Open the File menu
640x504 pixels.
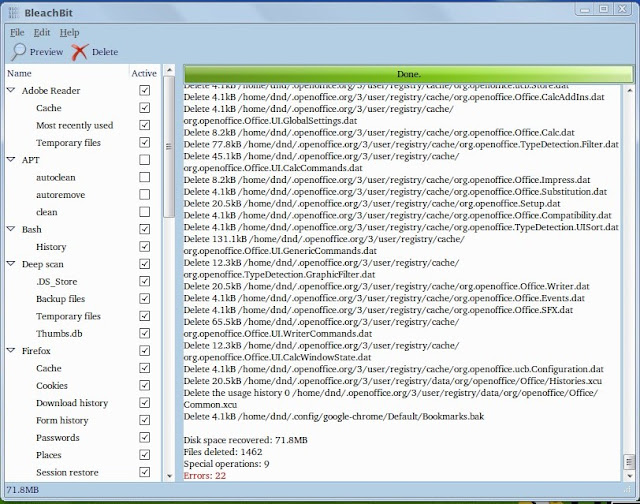pos(17,33)
